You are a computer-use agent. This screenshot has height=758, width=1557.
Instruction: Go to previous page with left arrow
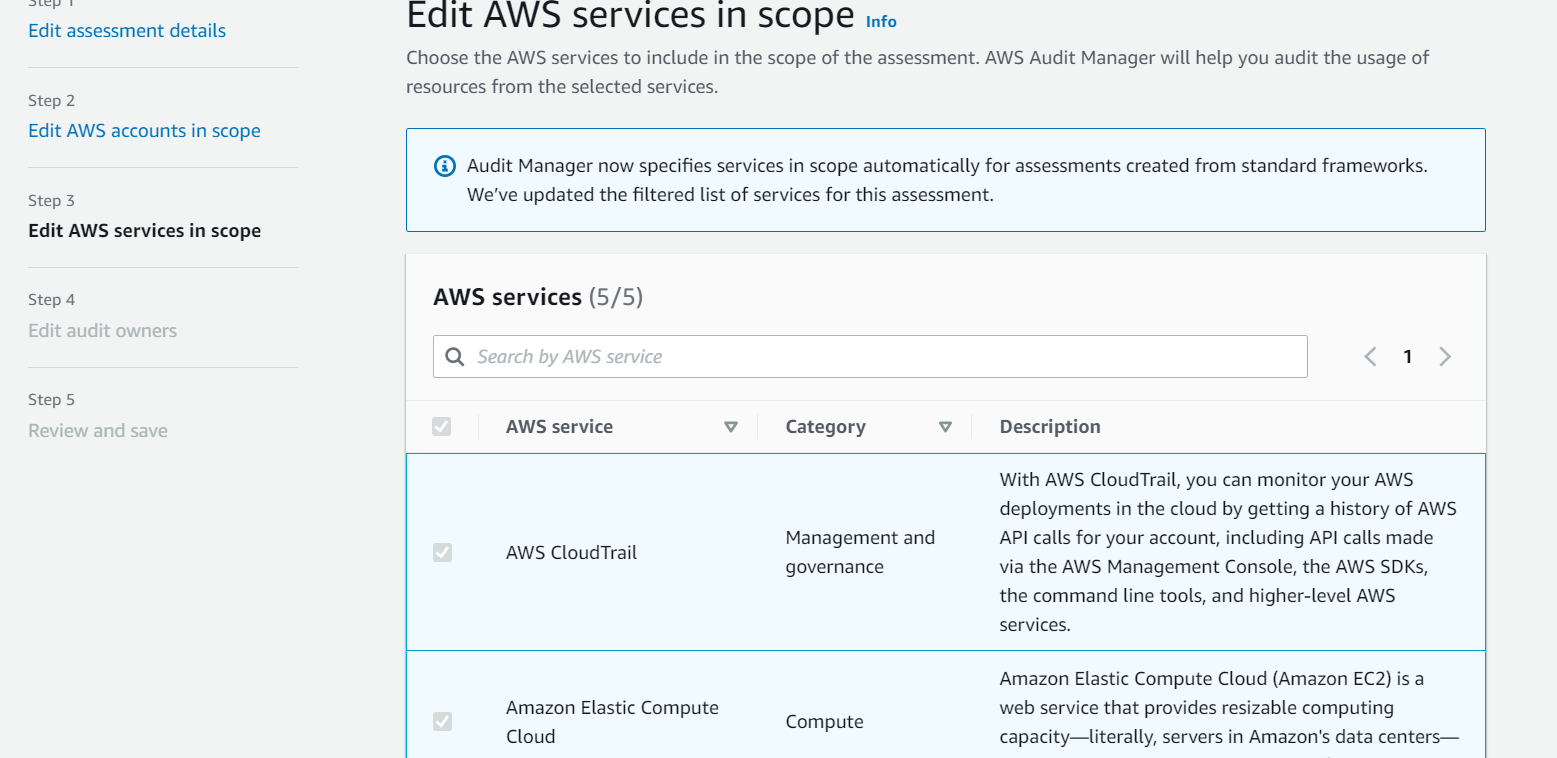tap(1370, 357)
